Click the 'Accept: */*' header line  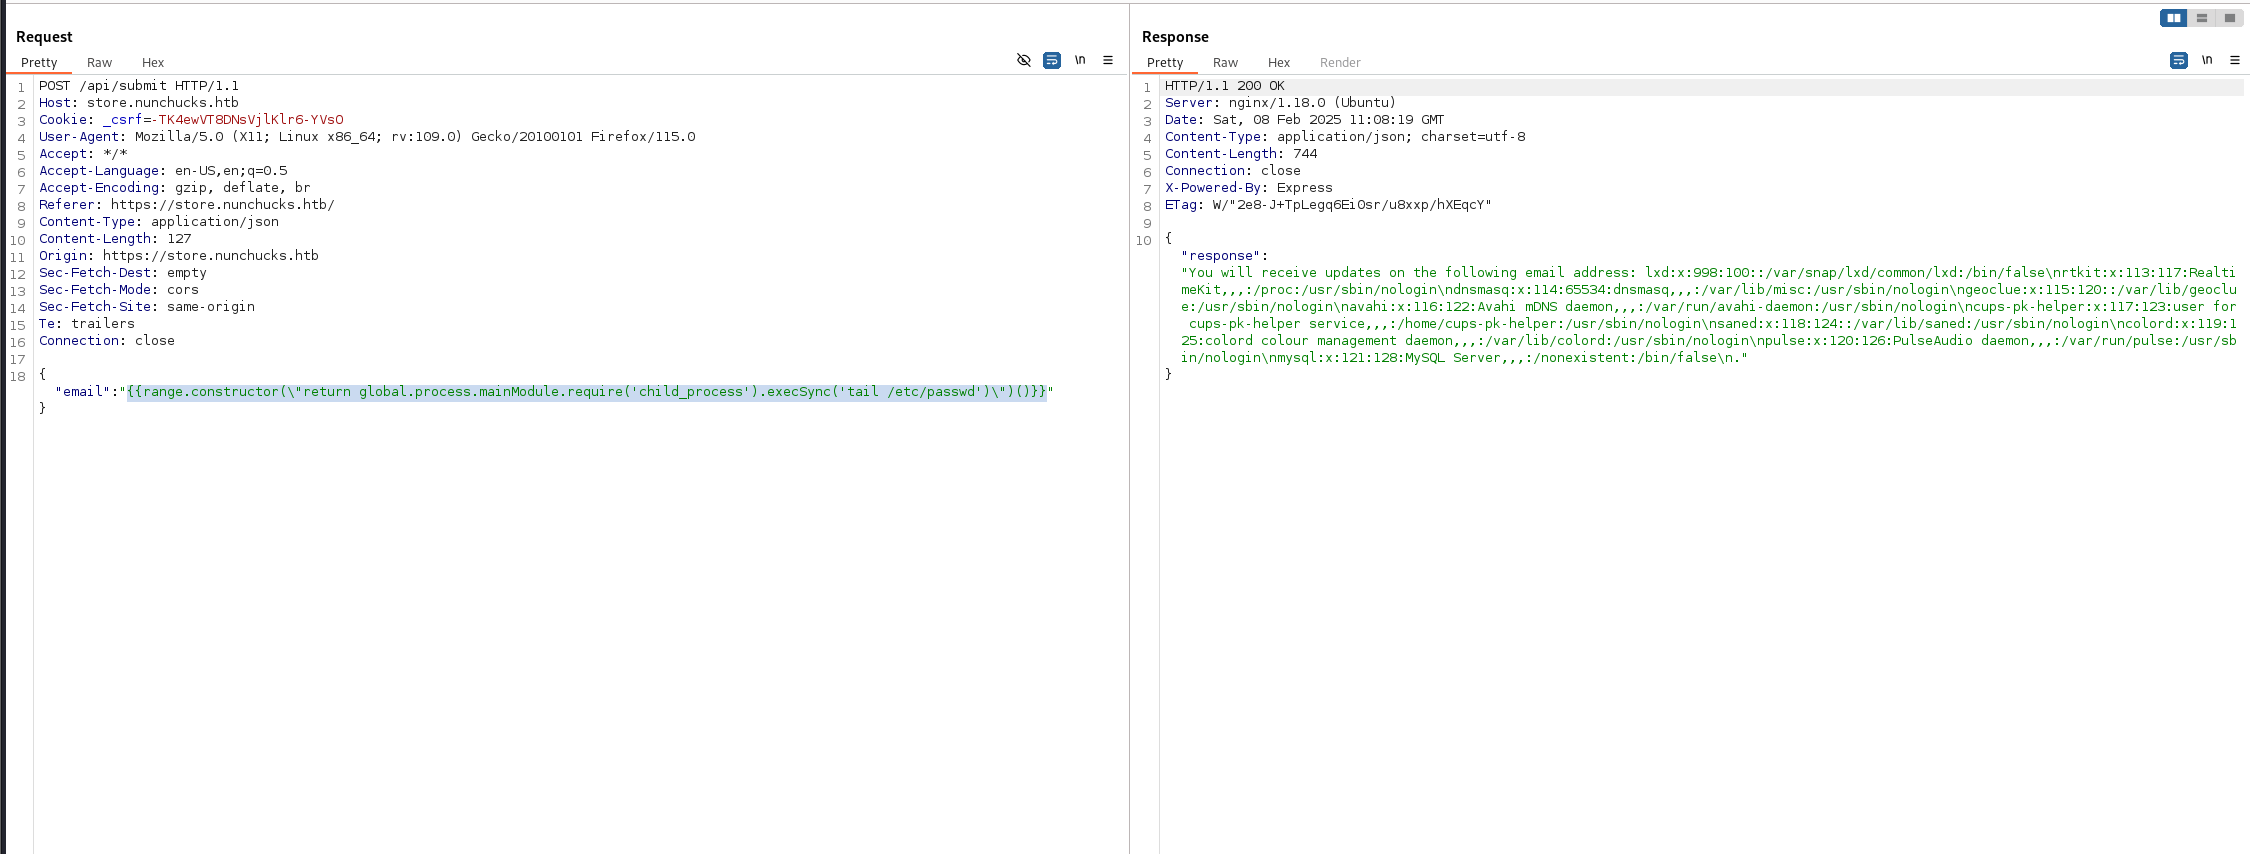83,154
